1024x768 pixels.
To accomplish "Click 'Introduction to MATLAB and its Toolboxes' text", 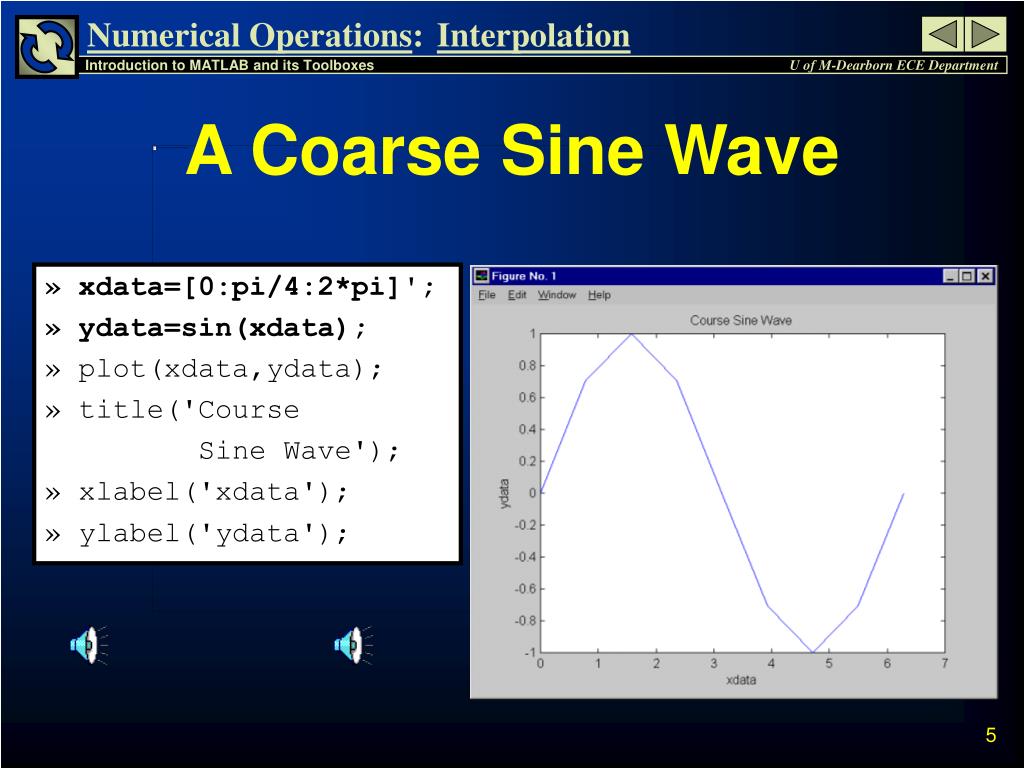I will tap(229, 65).
